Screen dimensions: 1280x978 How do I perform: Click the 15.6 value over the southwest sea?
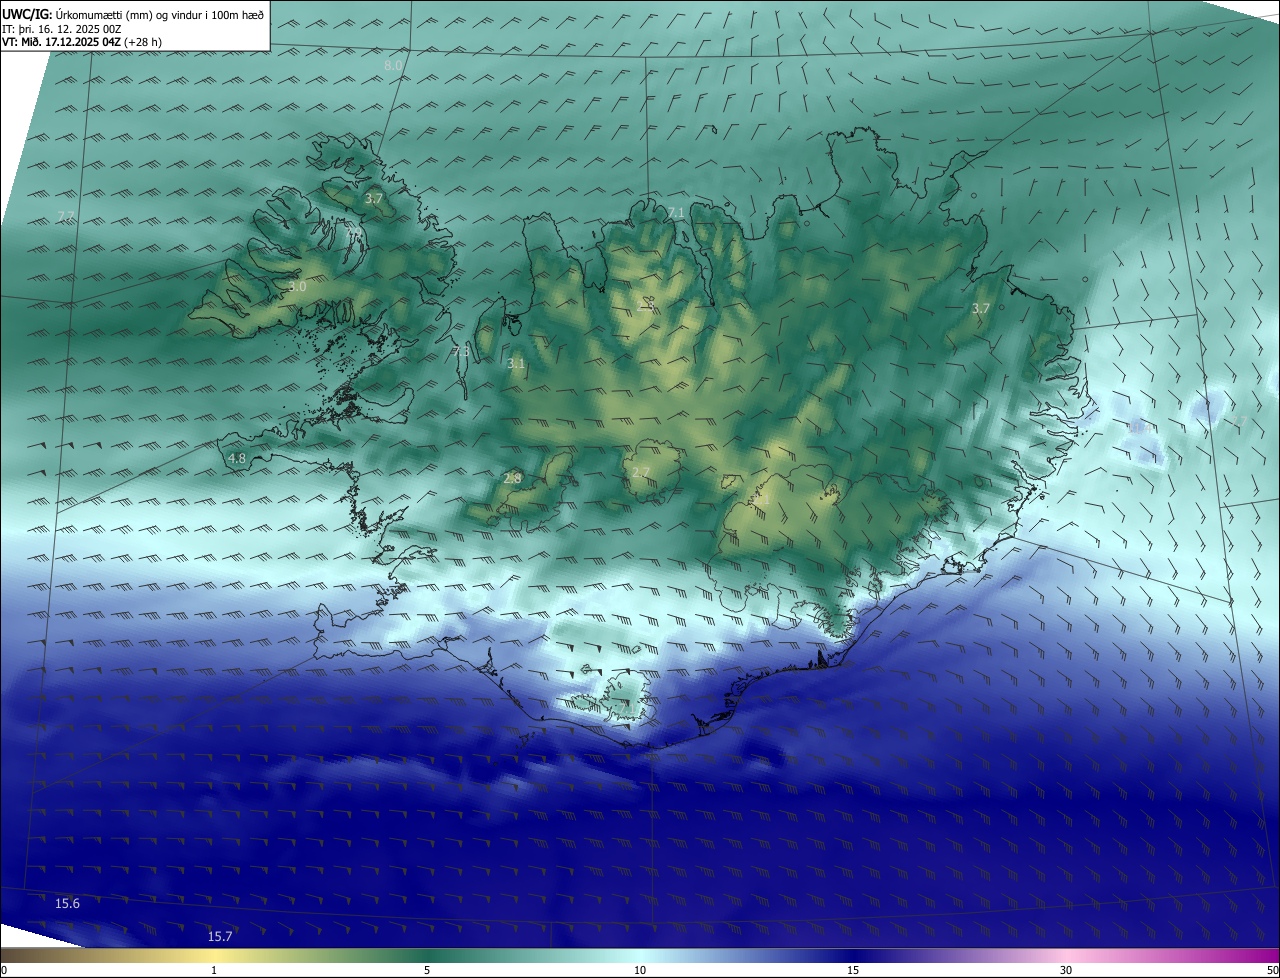67,903
